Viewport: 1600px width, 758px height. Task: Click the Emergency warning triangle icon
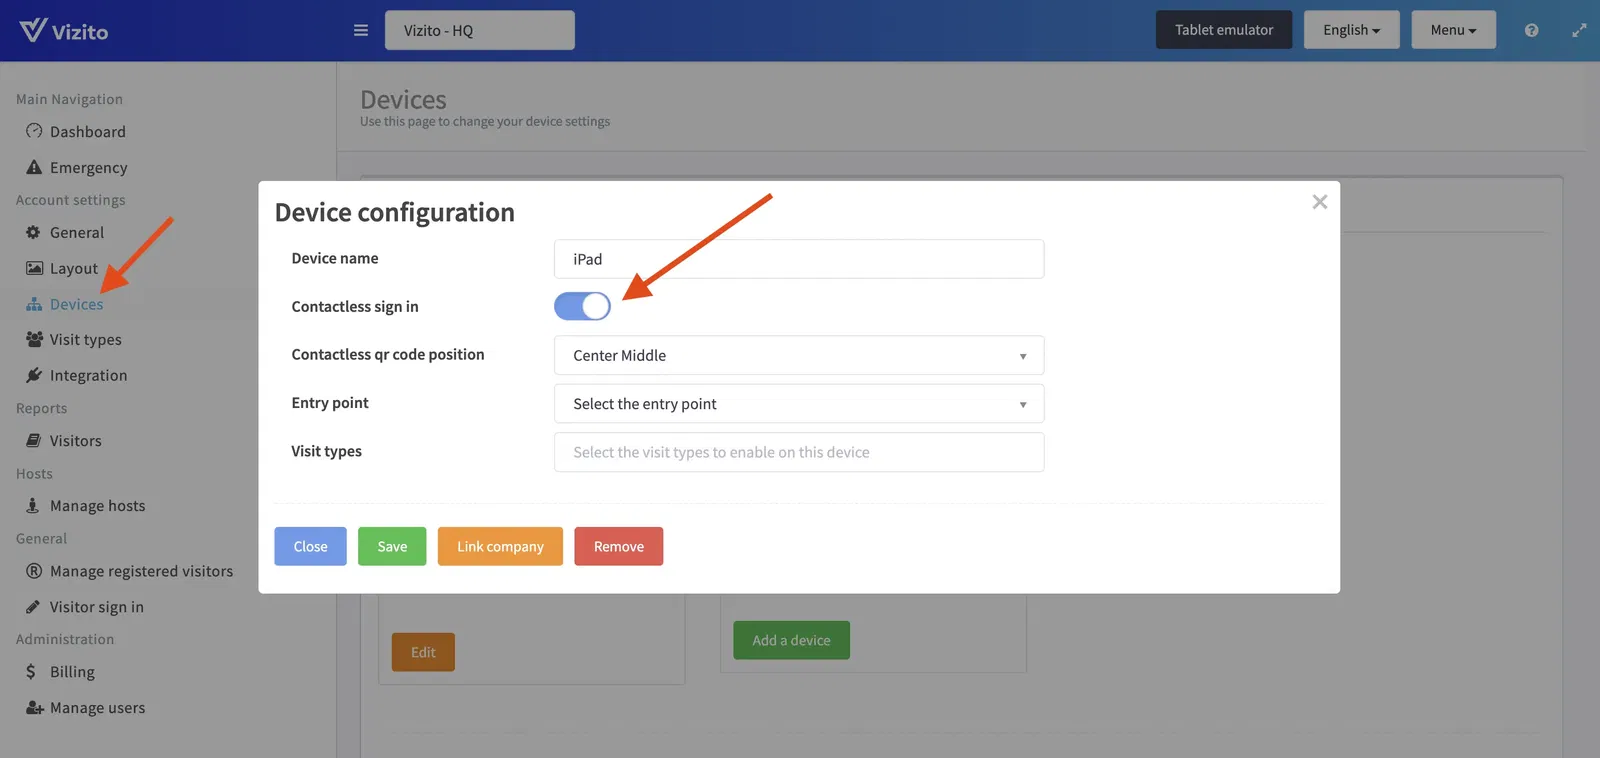34,168
